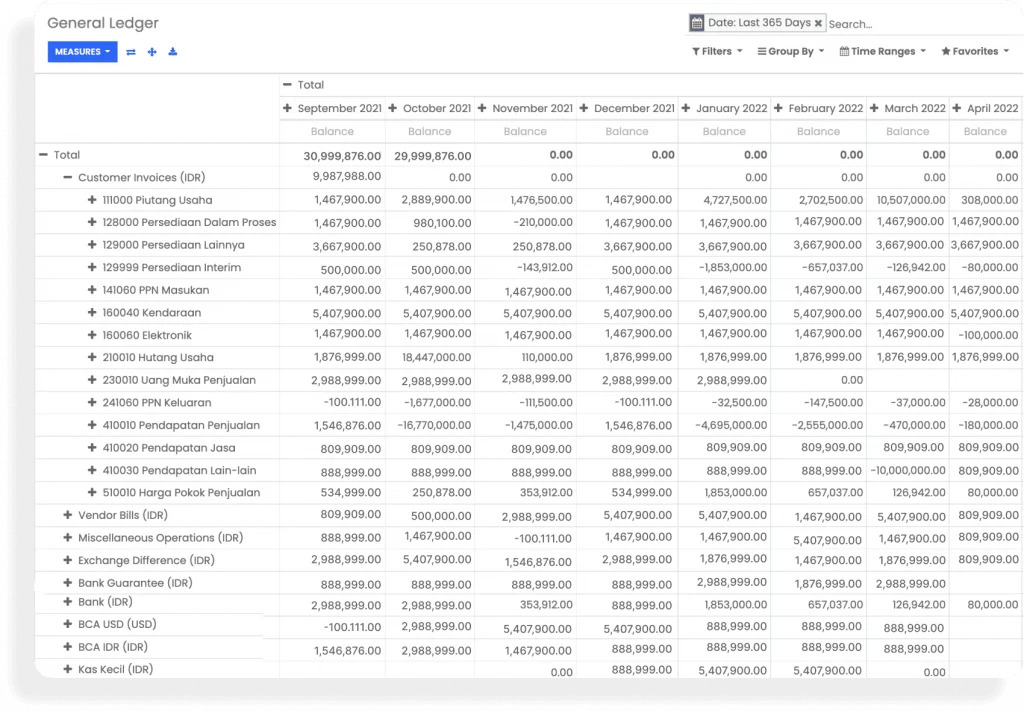Expand 510010 Harga Pokok Penjualan row
The image size is (1024, 713).
click(x=92, y=493)
